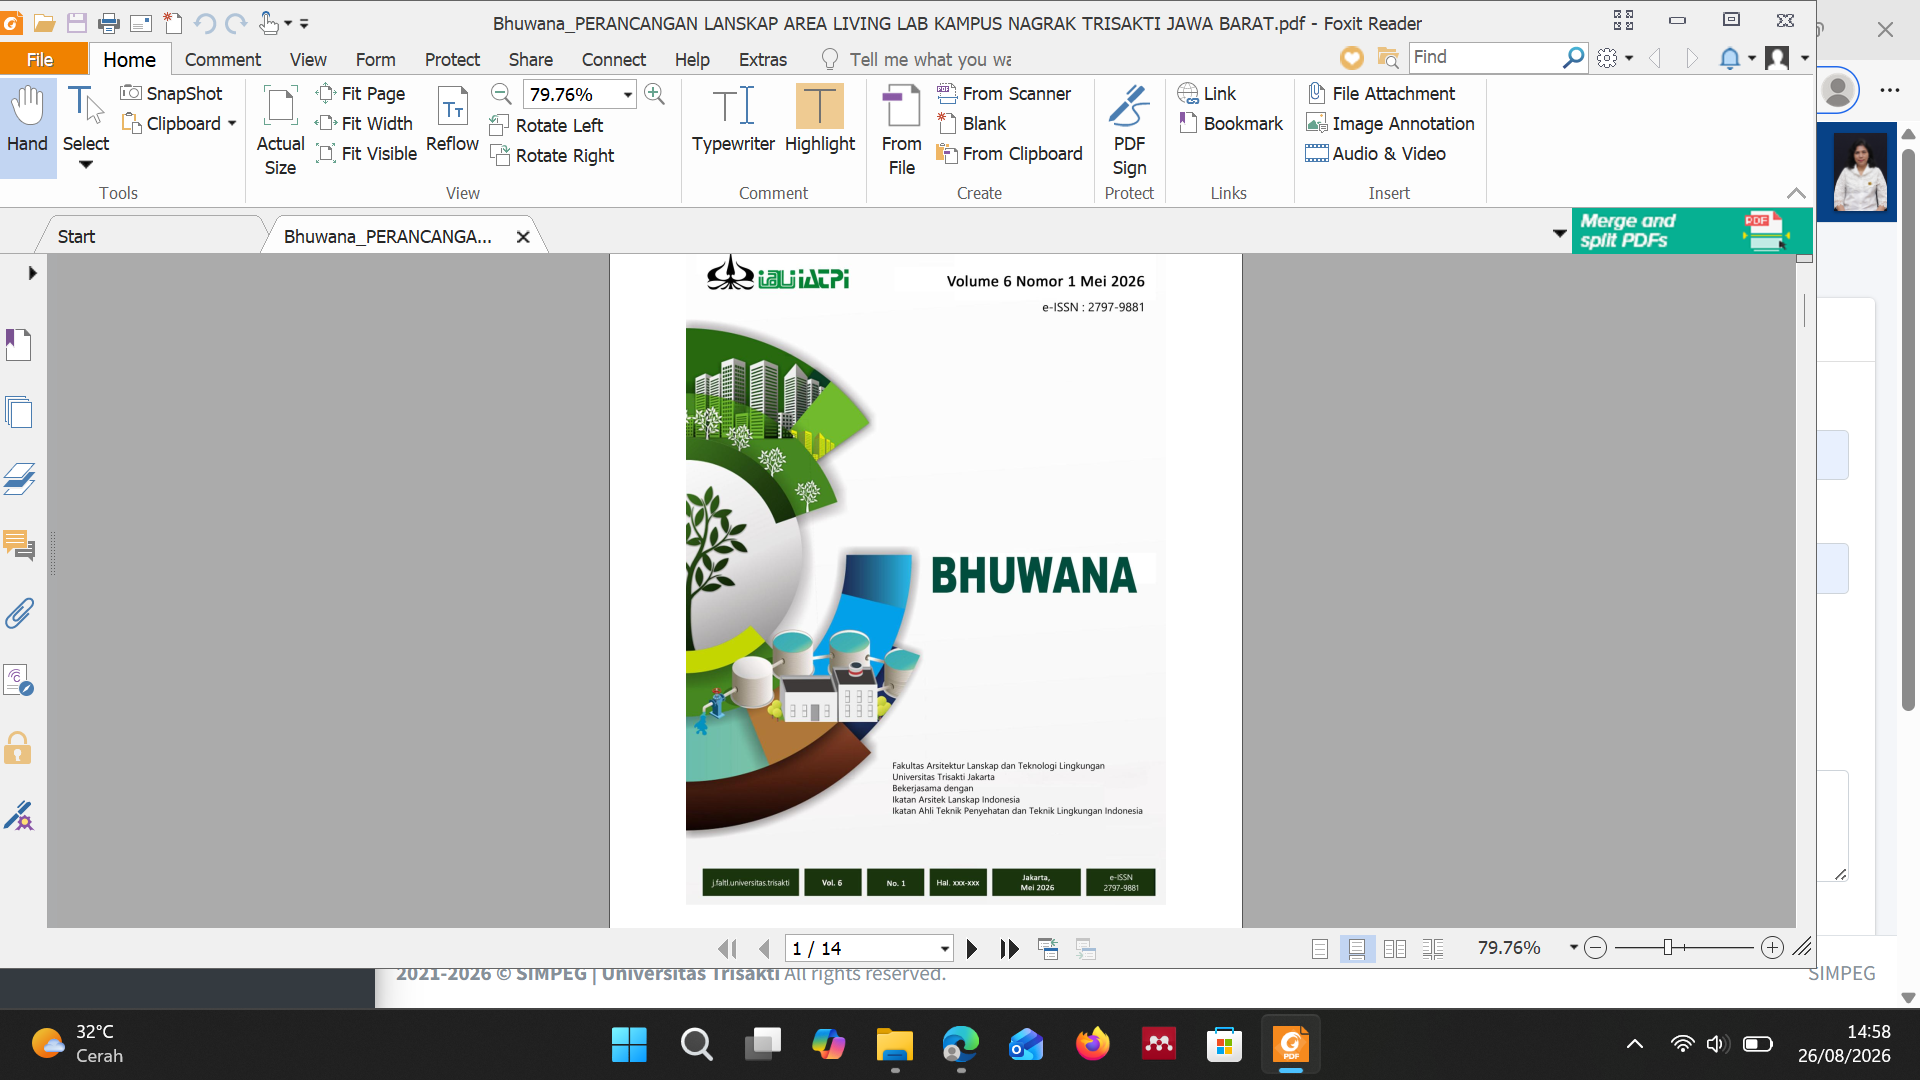
Task: Switch to the Share ribbon tab
Action: [530, 59]
